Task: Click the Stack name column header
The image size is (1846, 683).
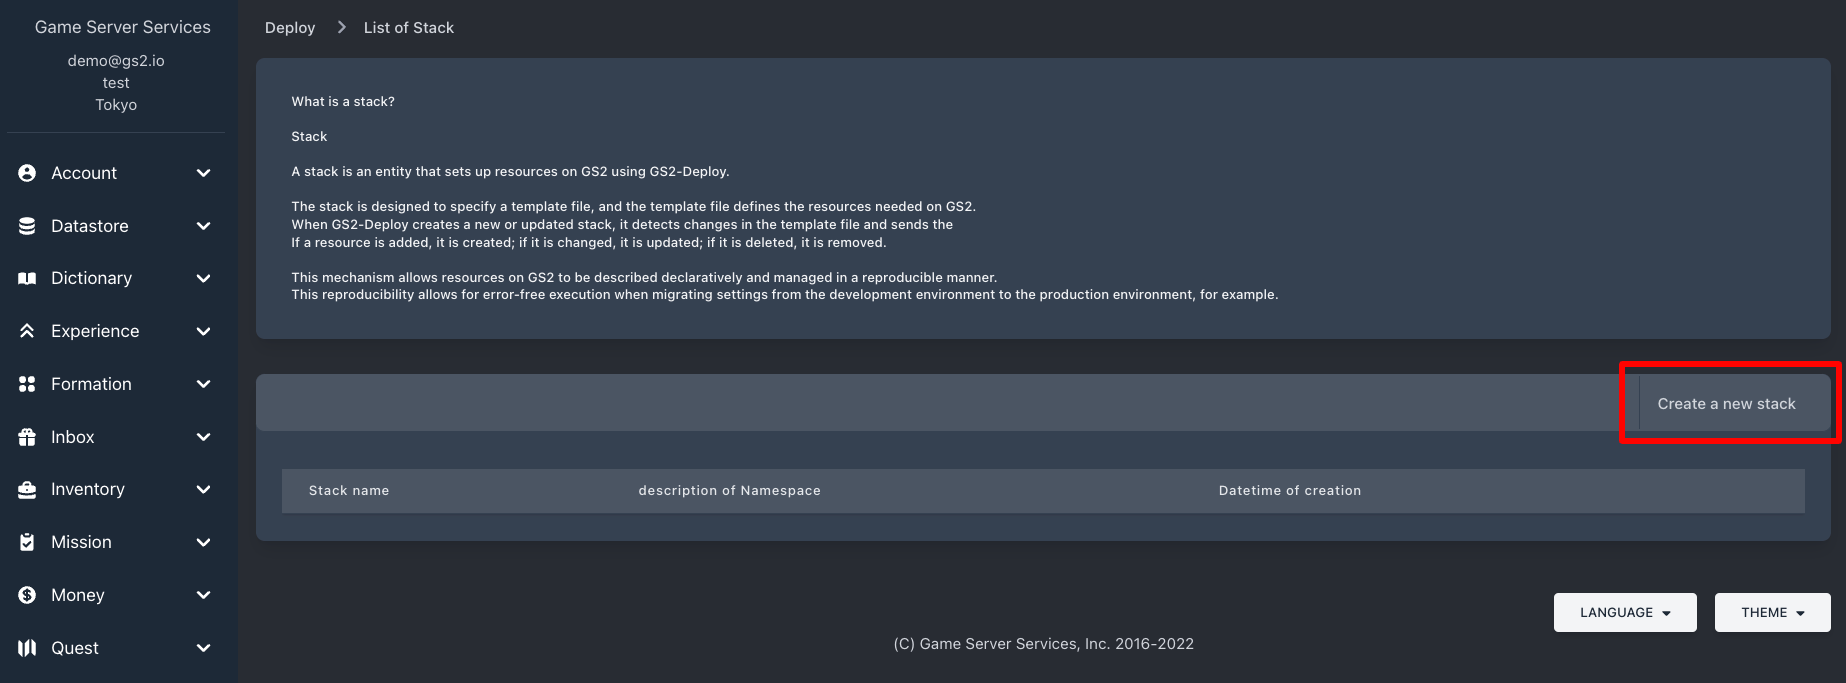Action: tap(349, 490)
